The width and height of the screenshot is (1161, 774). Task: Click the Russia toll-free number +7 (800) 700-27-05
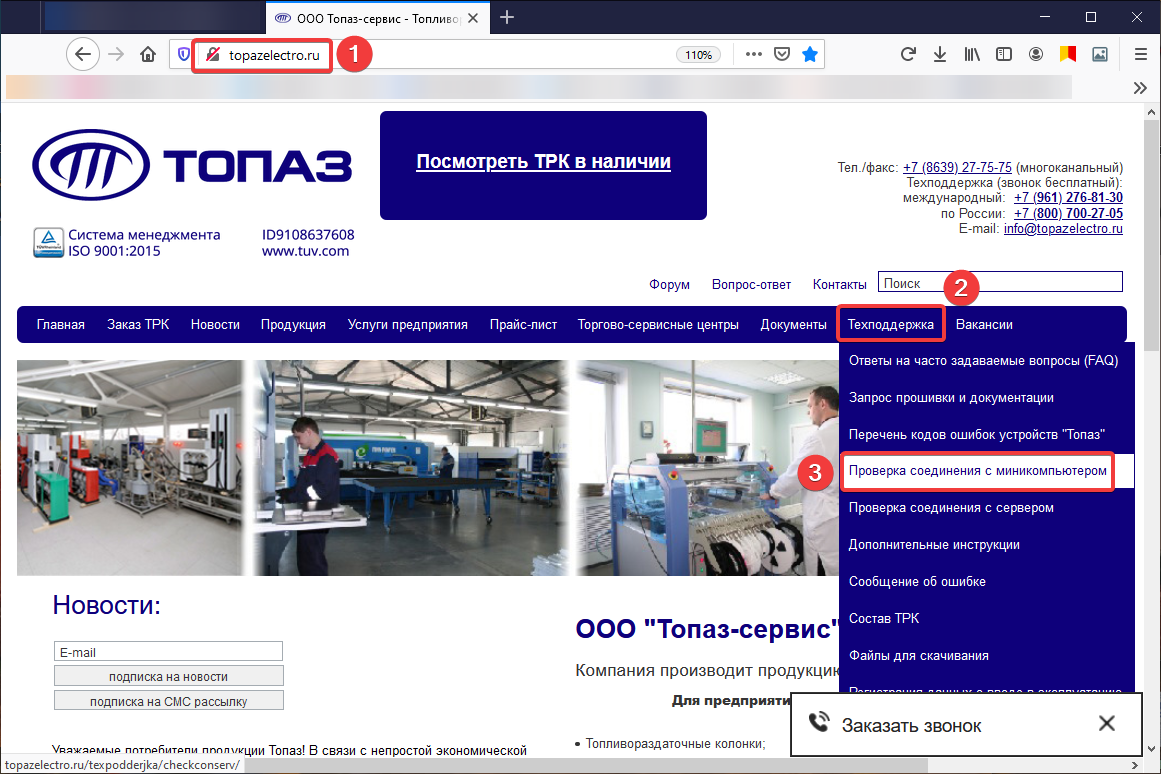point(1068,213)
